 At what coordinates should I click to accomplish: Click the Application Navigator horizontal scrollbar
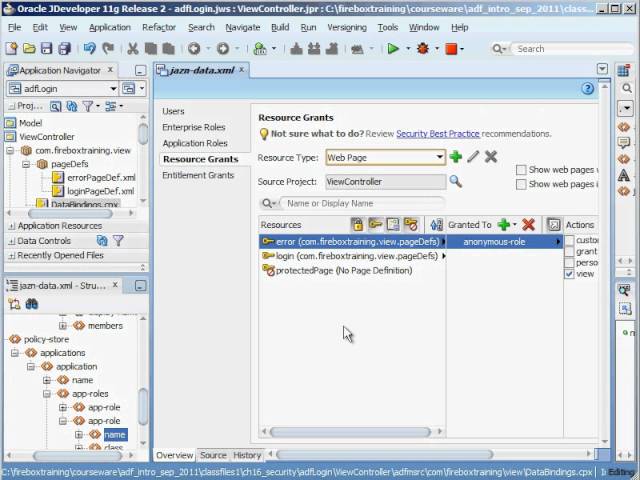click(x=70, y=213)
